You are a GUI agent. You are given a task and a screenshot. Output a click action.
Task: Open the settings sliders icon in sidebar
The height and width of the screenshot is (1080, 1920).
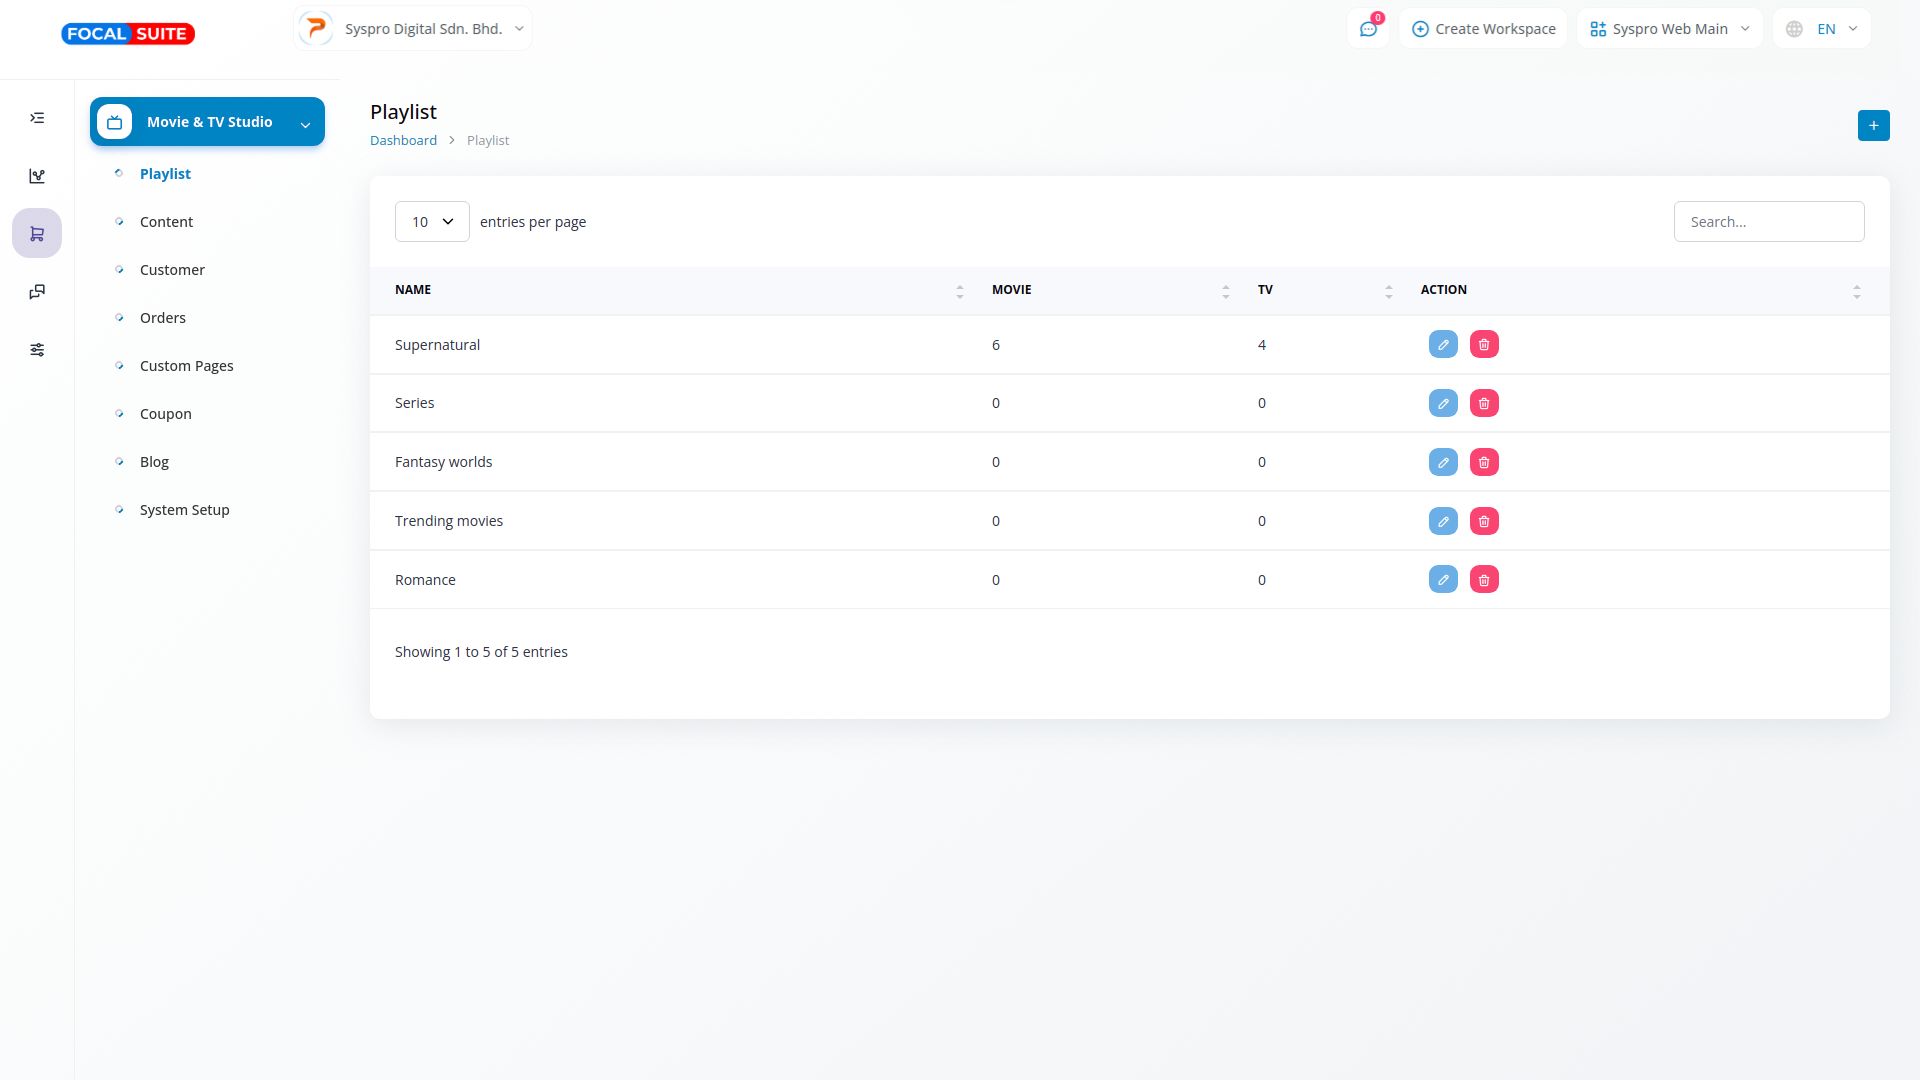tap(37, 350)
